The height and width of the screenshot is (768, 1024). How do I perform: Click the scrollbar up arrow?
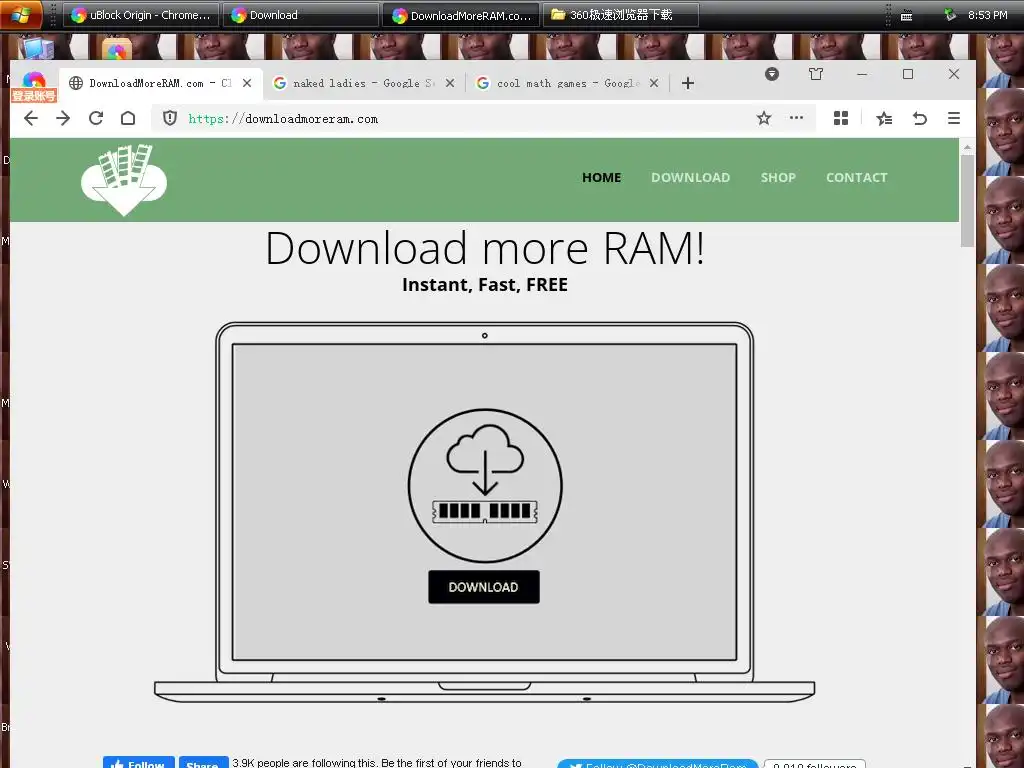pos(967,148)
